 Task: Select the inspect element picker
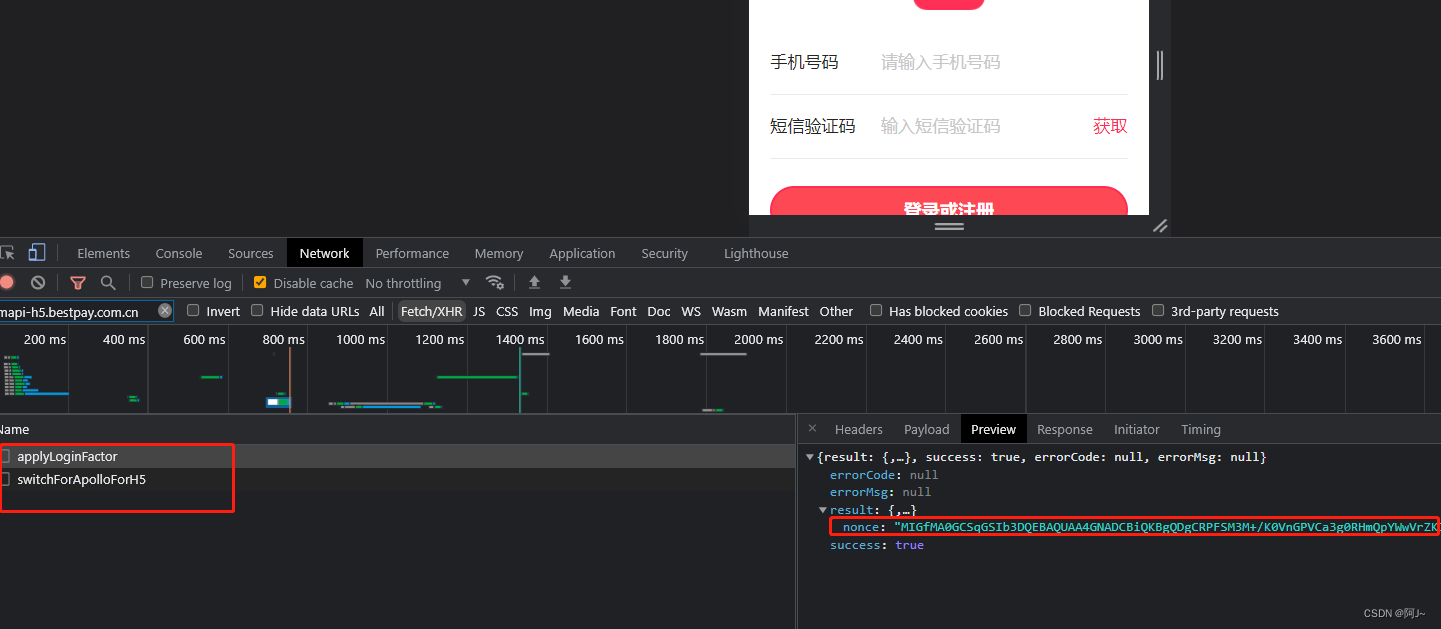pos(6,252)
